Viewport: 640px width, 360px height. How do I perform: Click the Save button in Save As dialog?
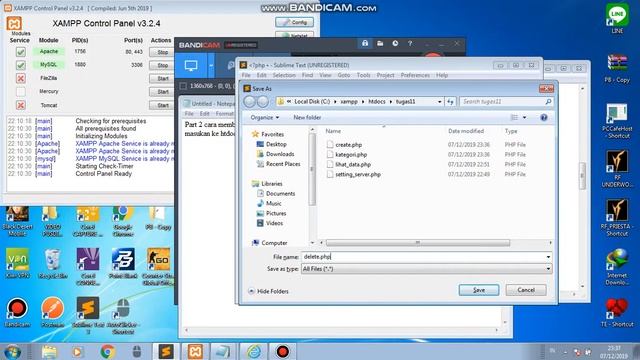point(479,290)
